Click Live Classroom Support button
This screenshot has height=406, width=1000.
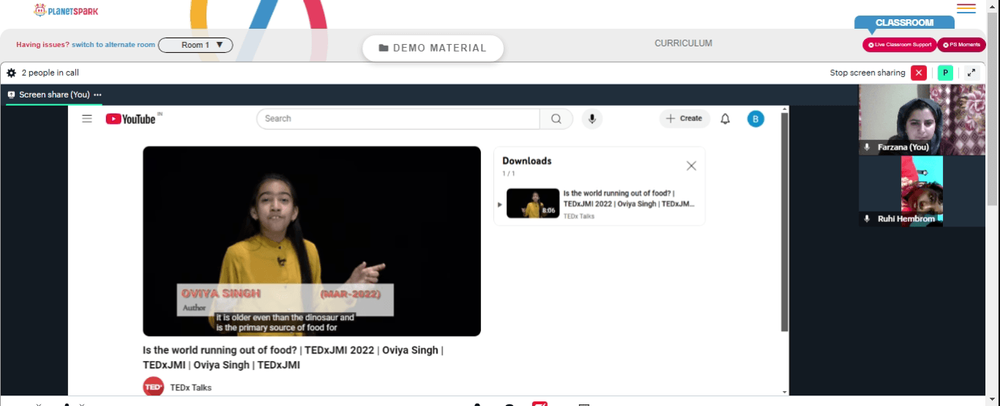[x=899, y=45]
